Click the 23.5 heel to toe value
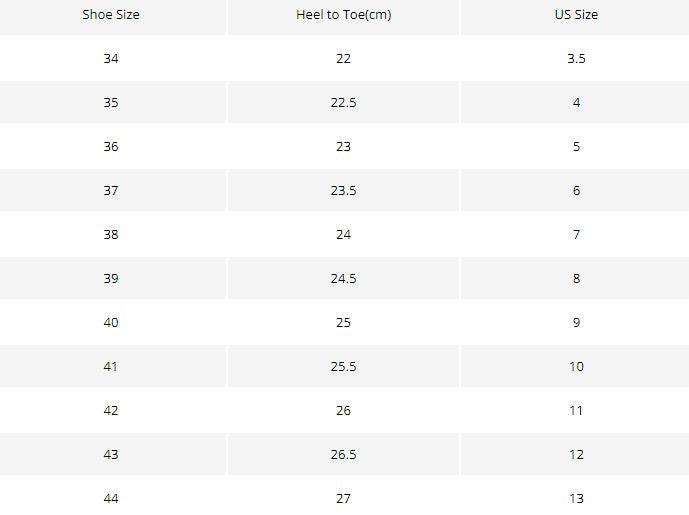The width and height of the screenshot is (689, 515). [344, 190]
